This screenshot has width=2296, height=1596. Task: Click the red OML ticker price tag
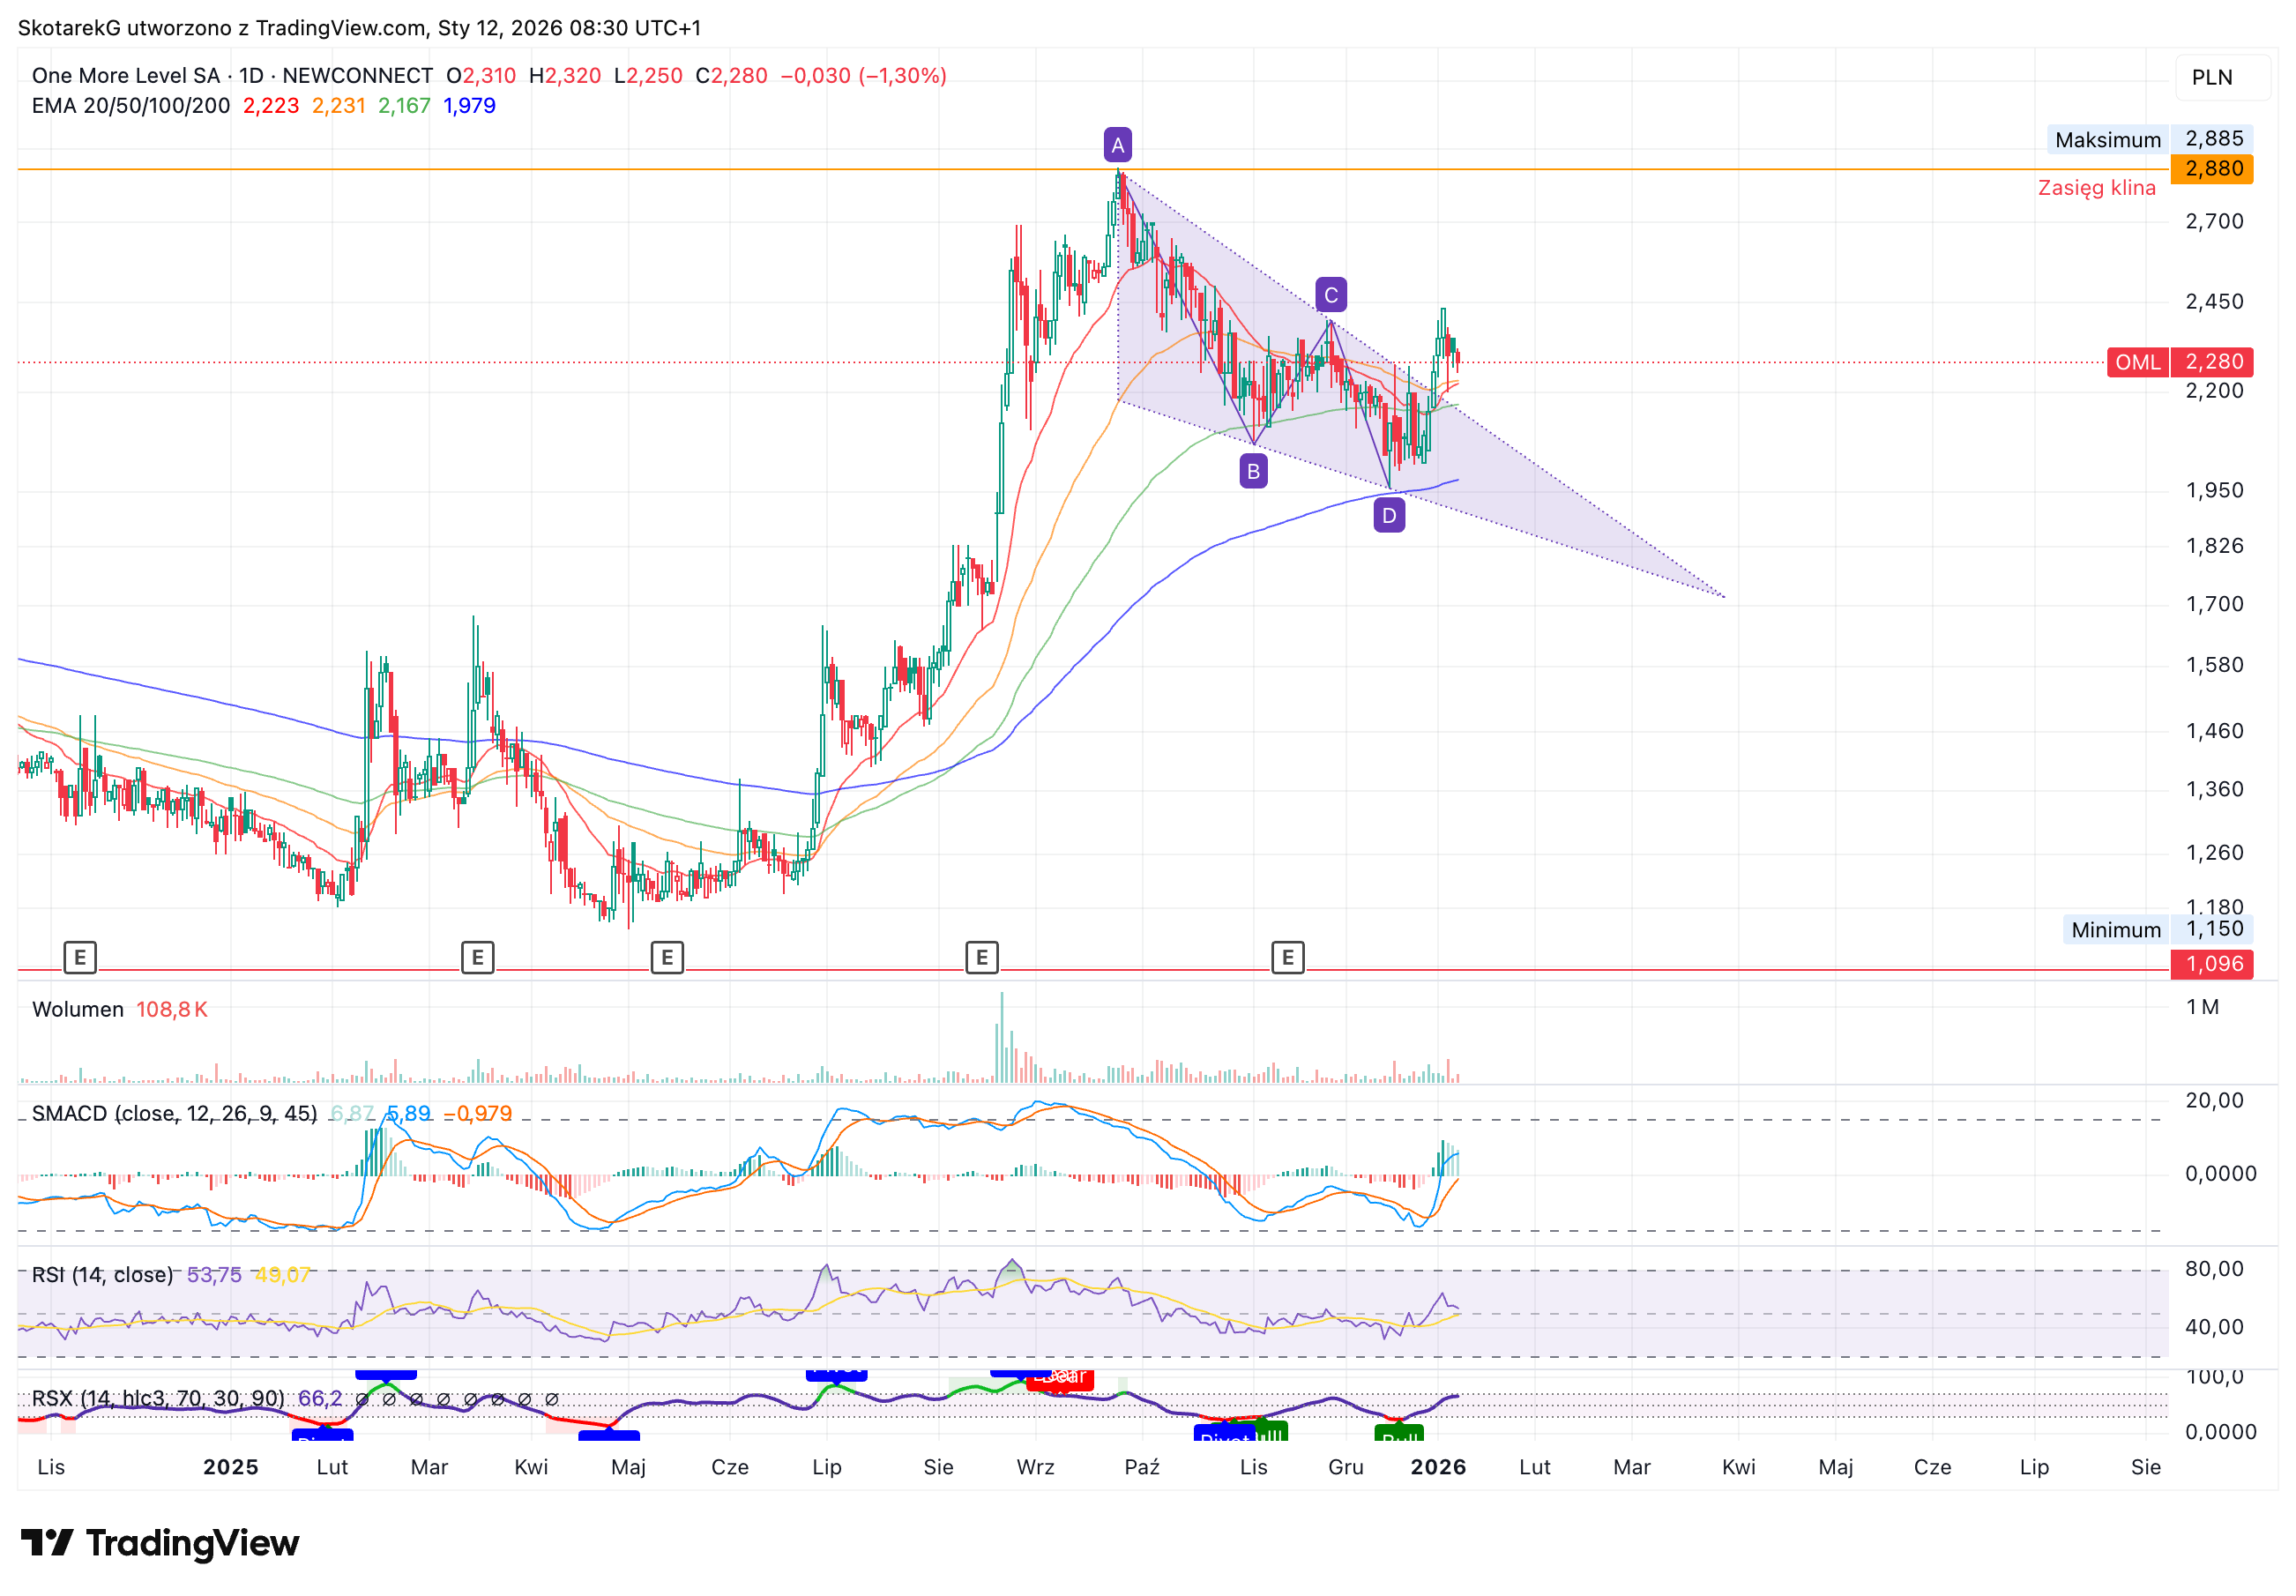(x=2137, y=362)
